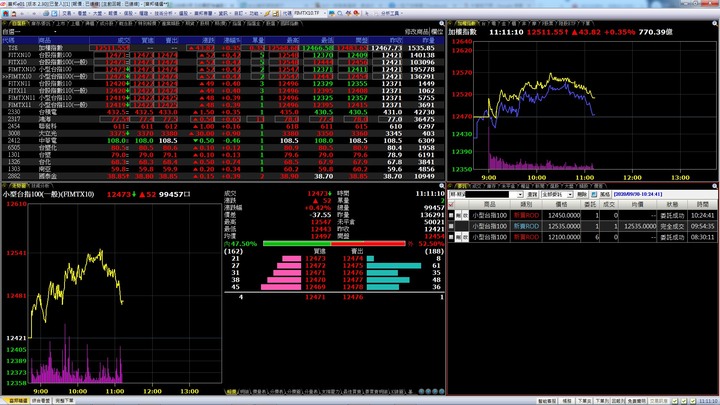Screen dimensions: 720x405
Task: Click the 修改商品 button
Action: (416, 32)
